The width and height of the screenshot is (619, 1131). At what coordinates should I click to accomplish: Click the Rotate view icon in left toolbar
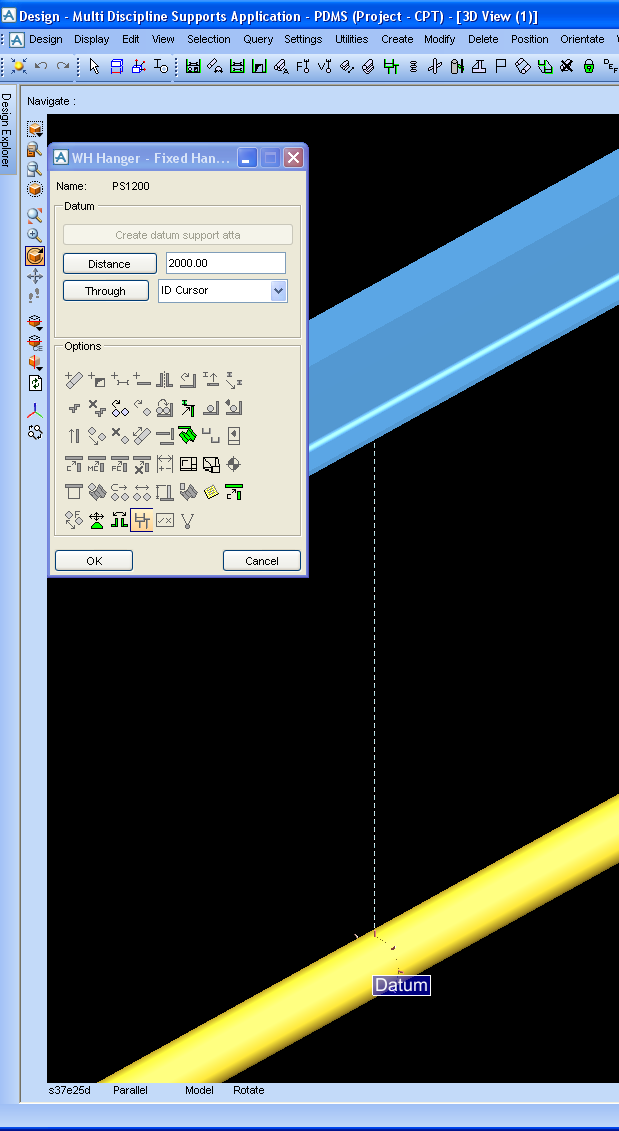[35, 256]
